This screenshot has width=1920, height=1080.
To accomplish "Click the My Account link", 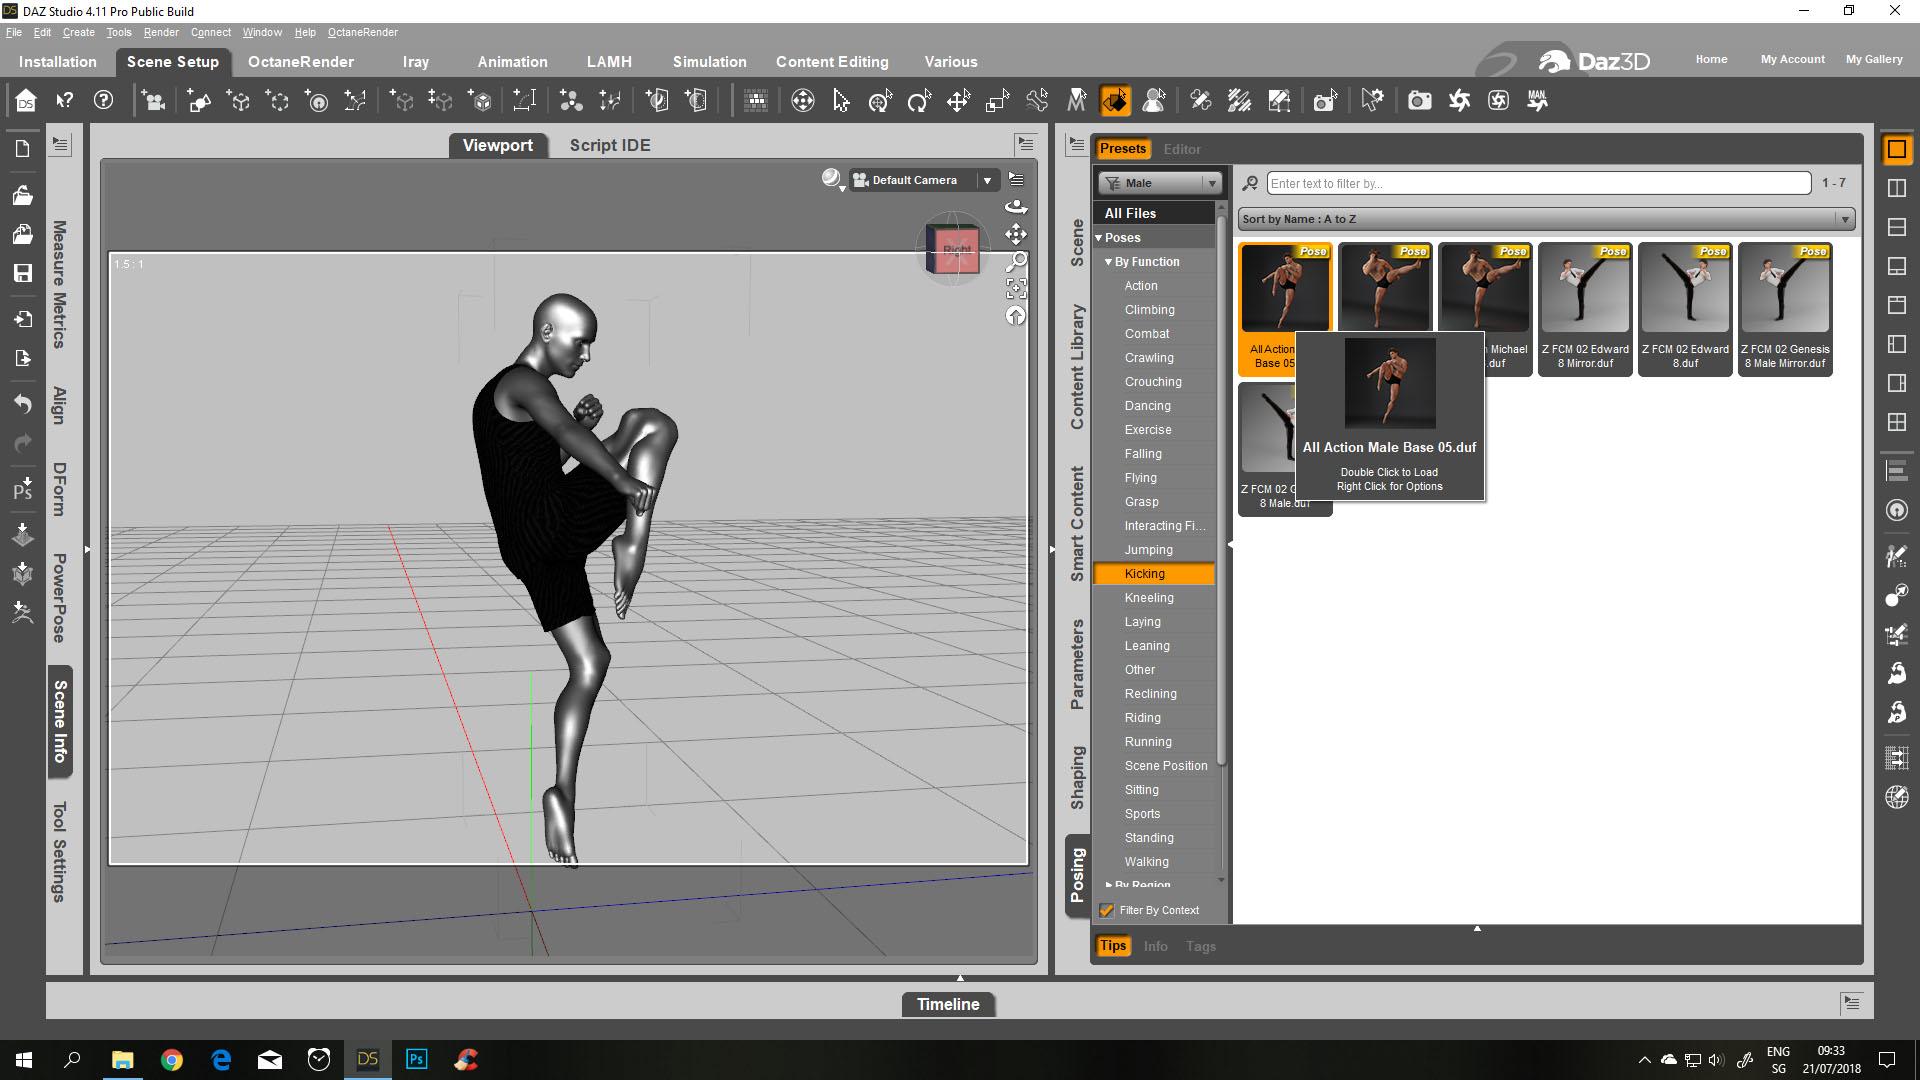I will tap(1792, 59).
